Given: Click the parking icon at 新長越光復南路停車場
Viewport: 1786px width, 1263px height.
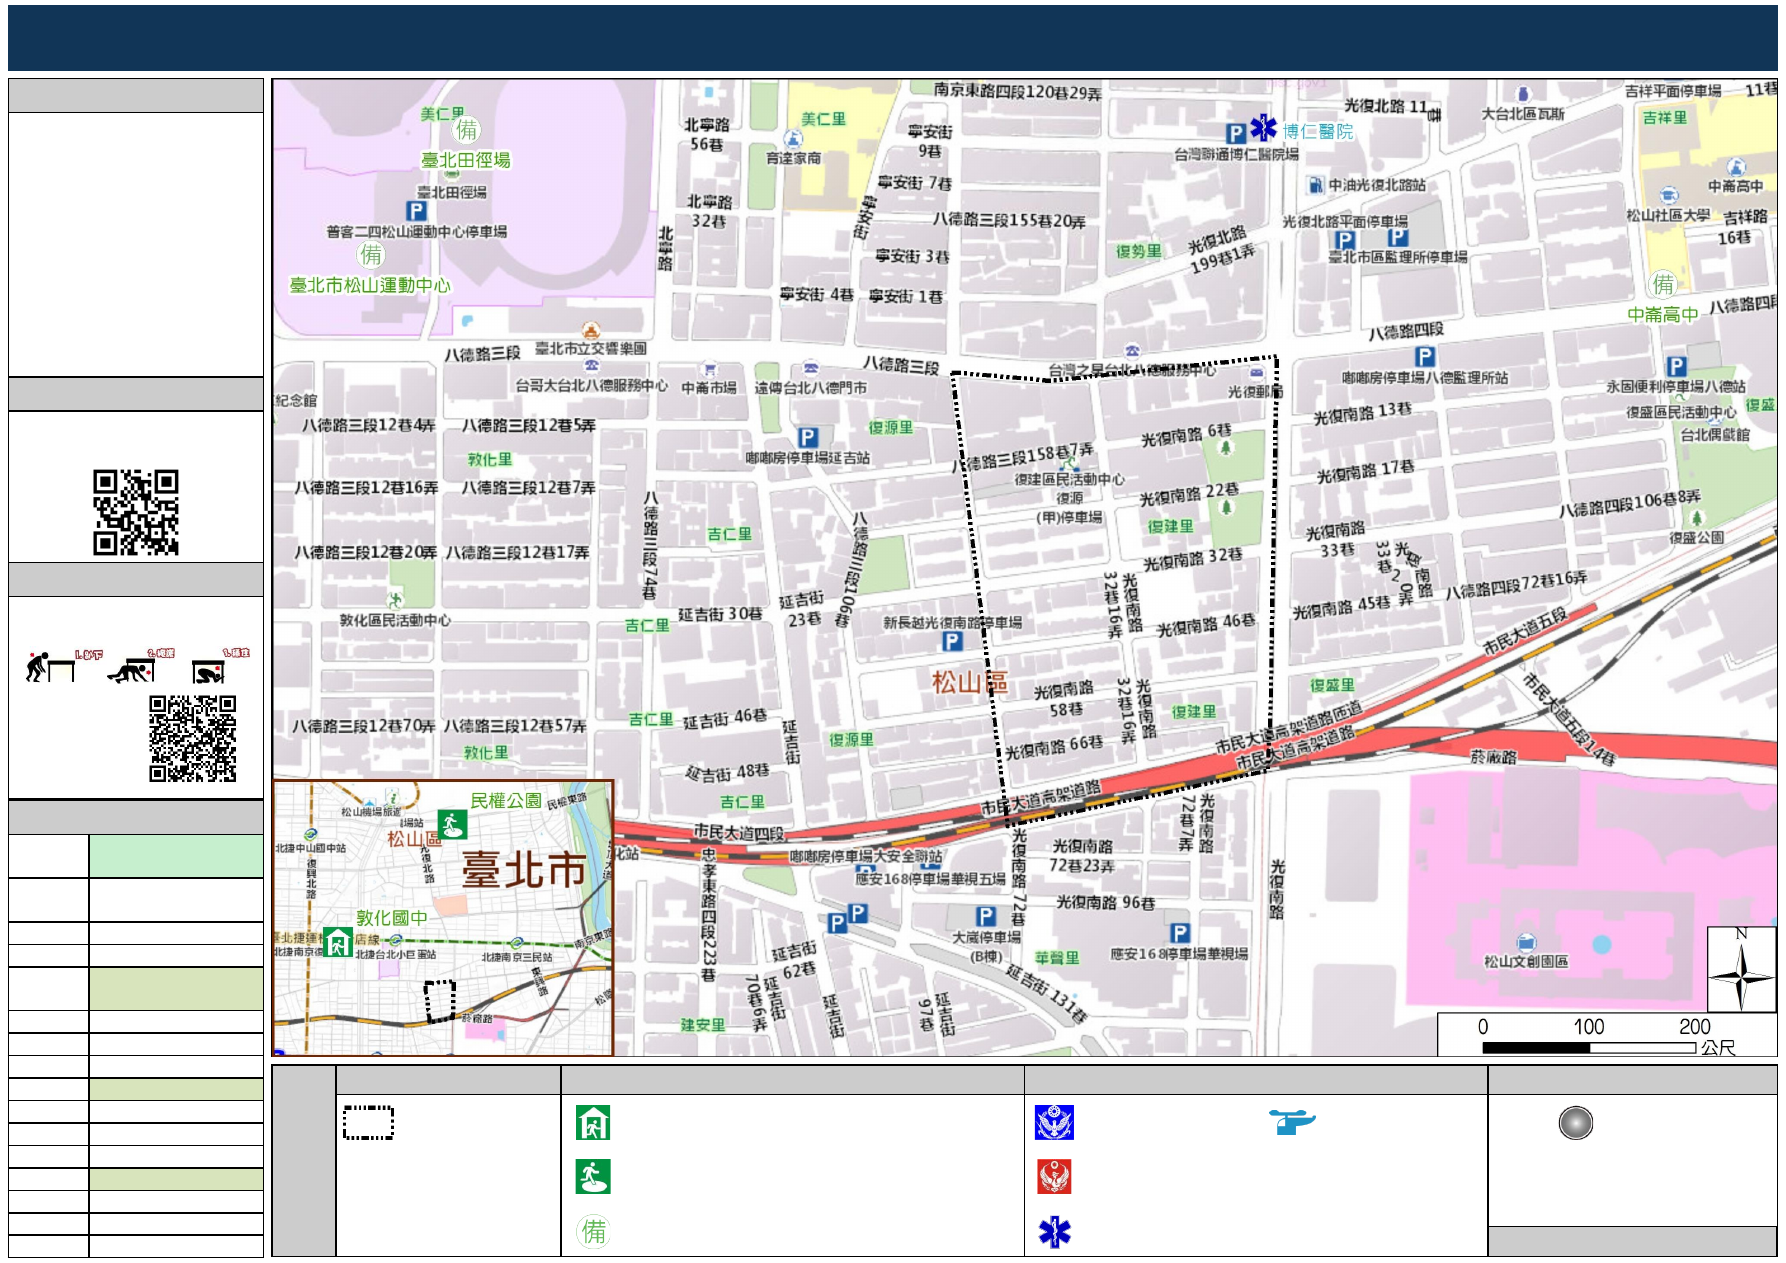Looking at the screenshot, I should 952,642.
